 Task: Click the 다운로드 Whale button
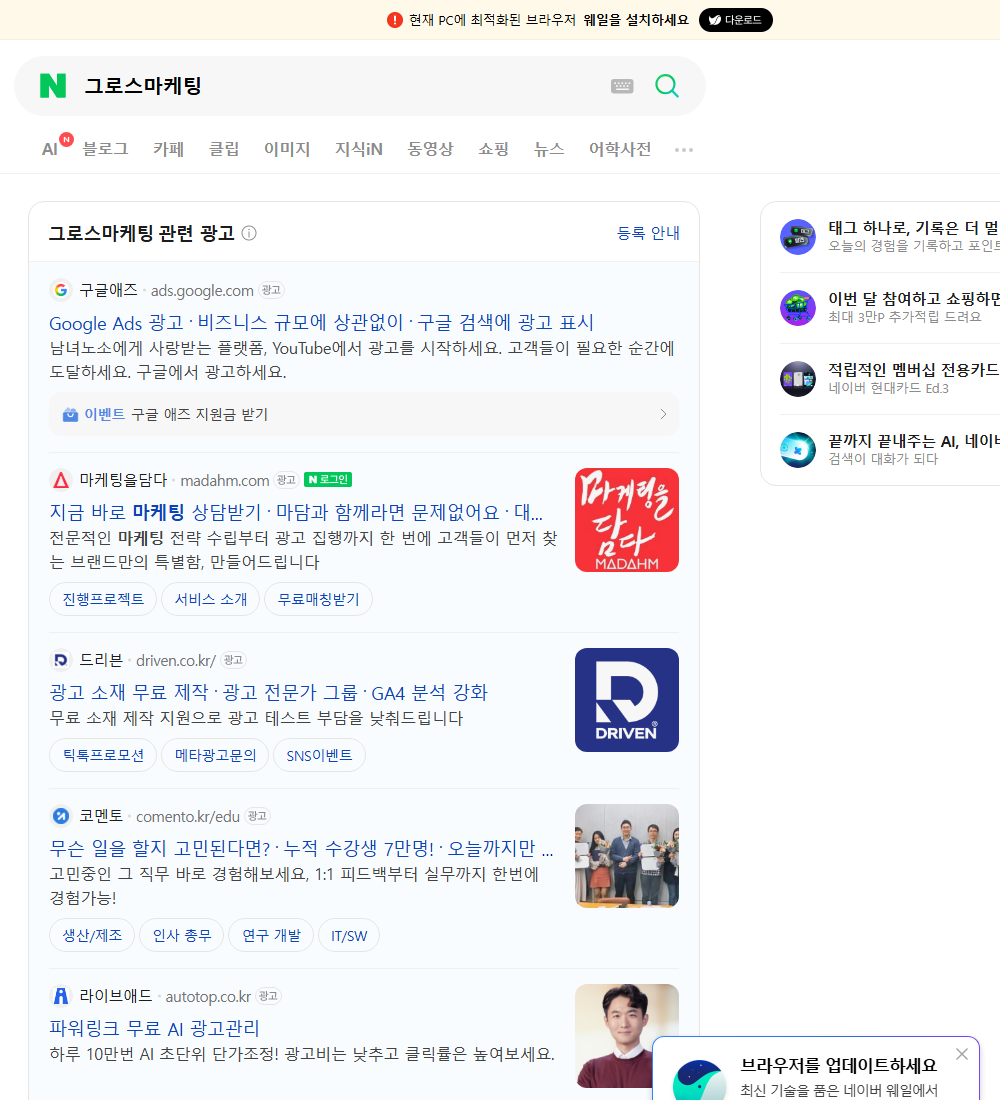735,20
